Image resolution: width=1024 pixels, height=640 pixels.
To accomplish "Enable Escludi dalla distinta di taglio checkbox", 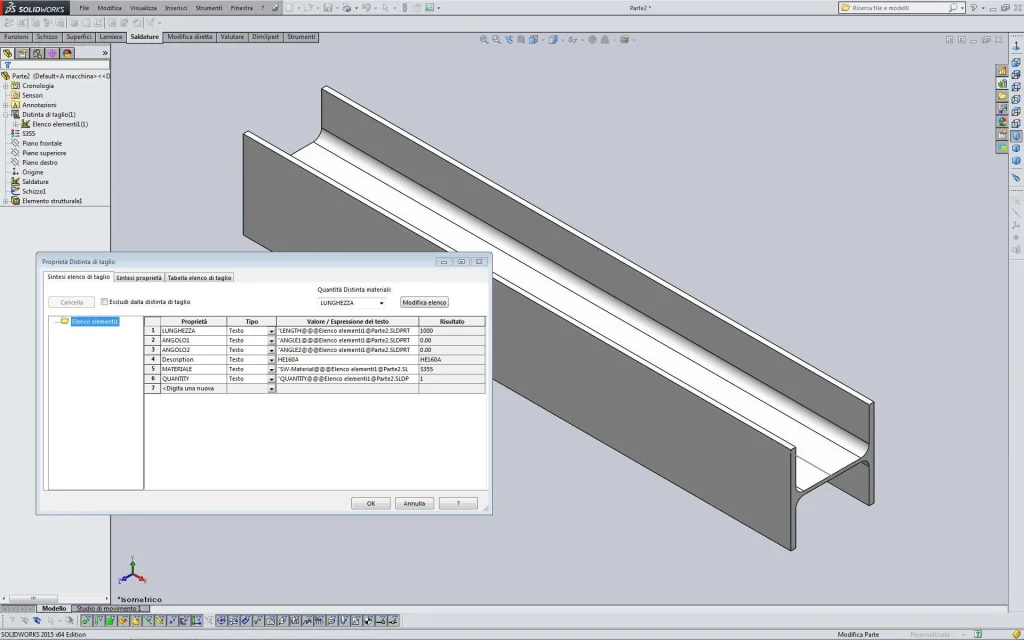I will coord(104,302).
